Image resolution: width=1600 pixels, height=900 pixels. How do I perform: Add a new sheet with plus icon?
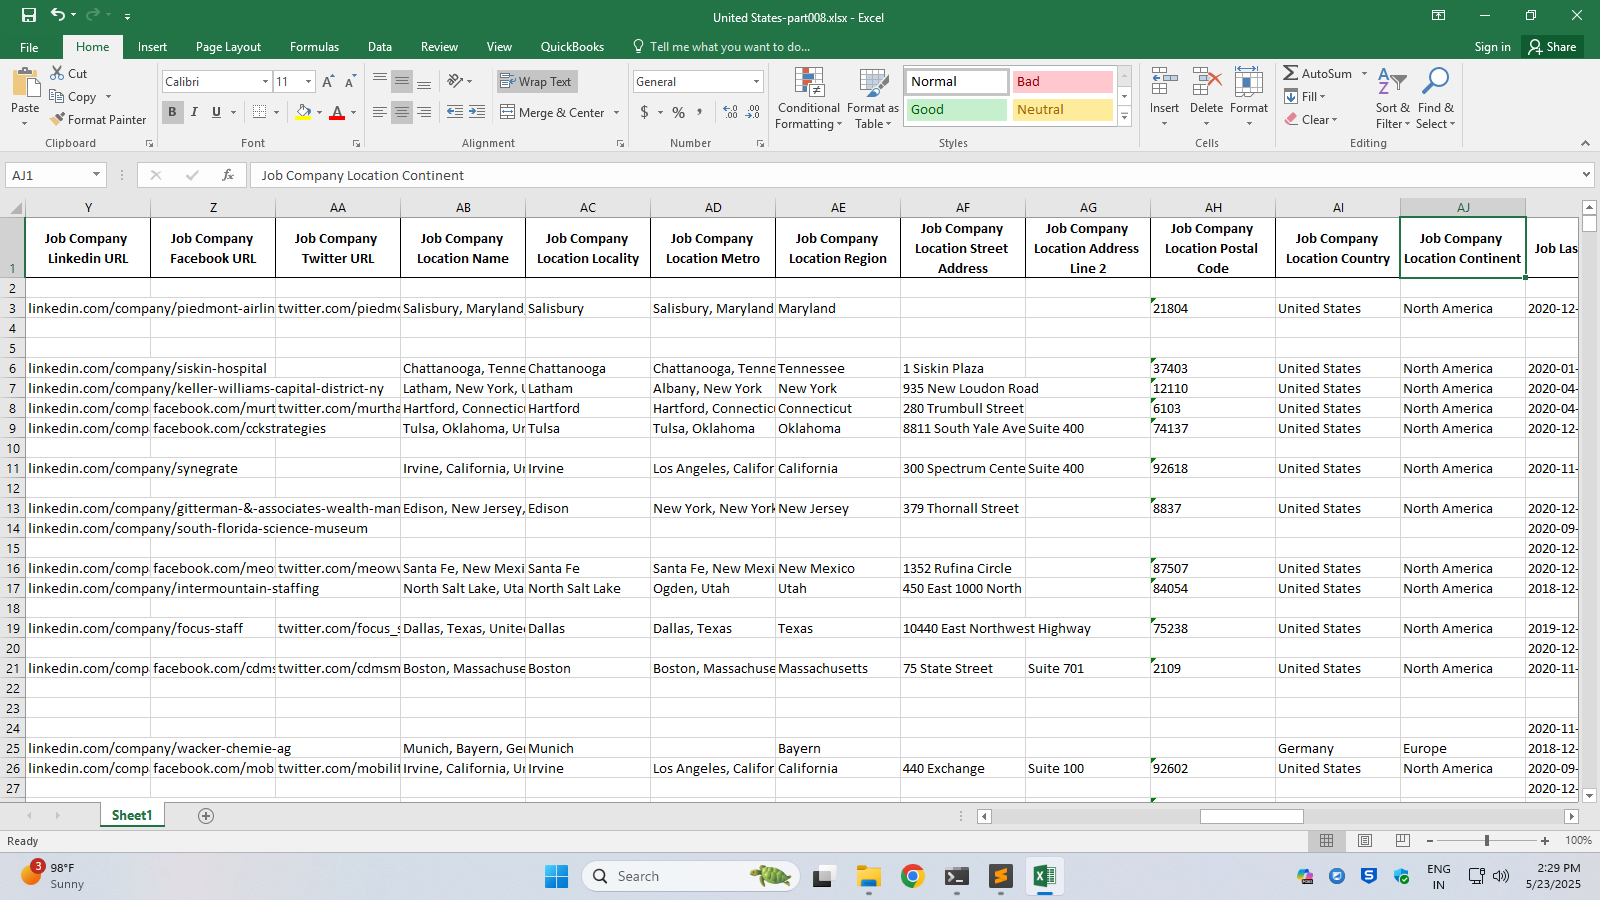pos(206,816)
